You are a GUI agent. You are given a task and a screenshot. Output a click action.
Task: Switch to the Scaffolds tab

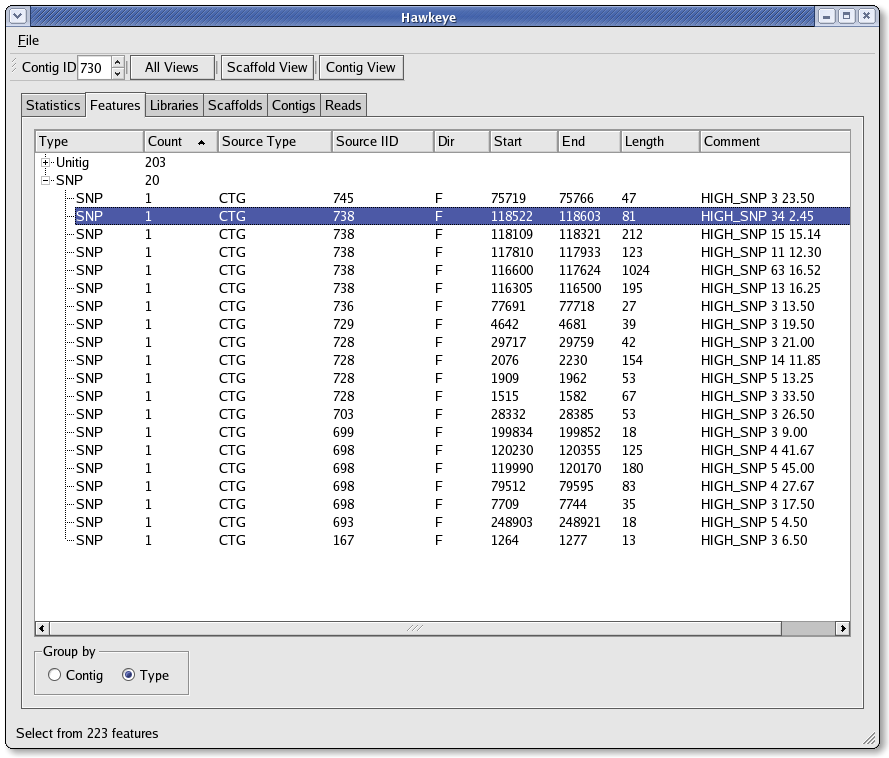point(235,105)
